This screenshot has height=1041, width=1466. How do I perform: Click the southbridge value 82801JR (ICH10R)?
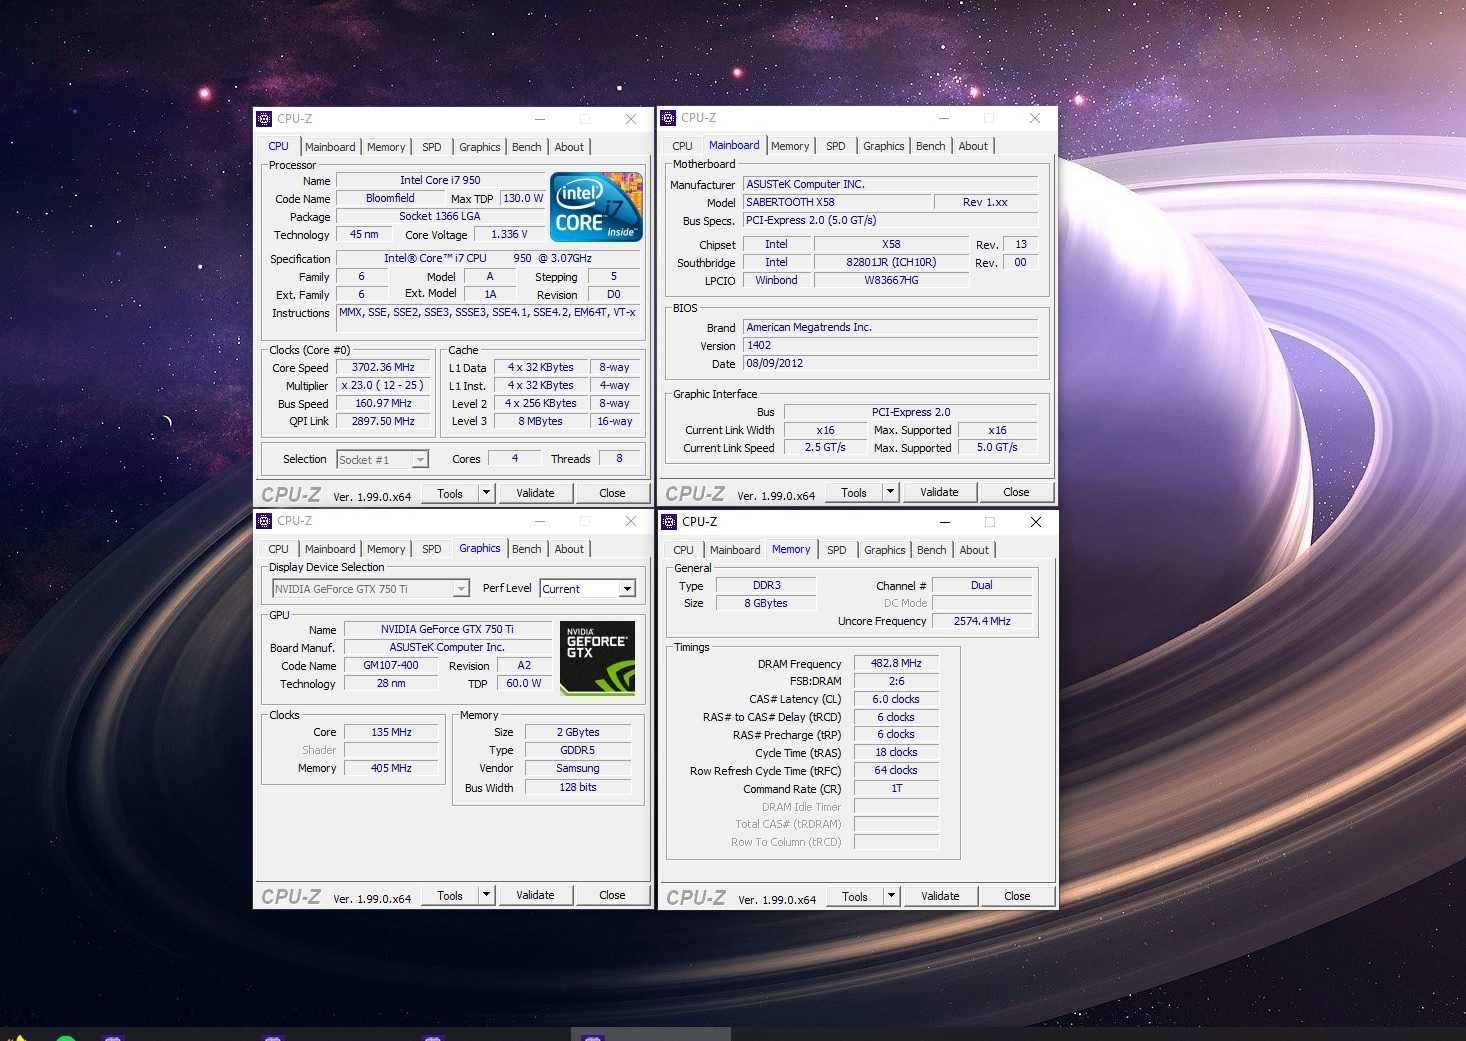pos(891,263)
